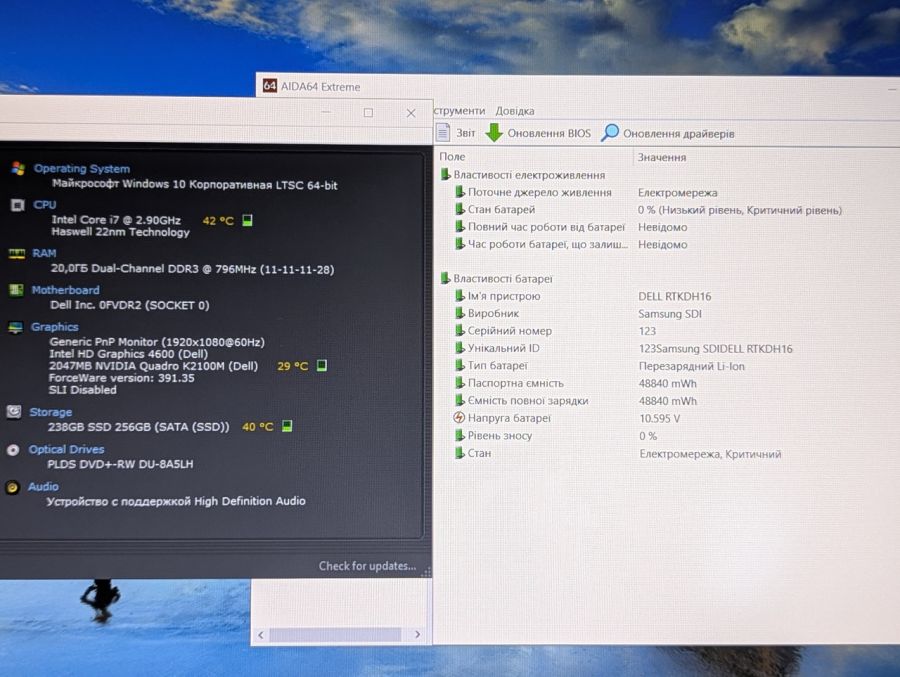900x677 pixels.
Task: Click the value Samsung SDI
Action: tap(670, 314)
